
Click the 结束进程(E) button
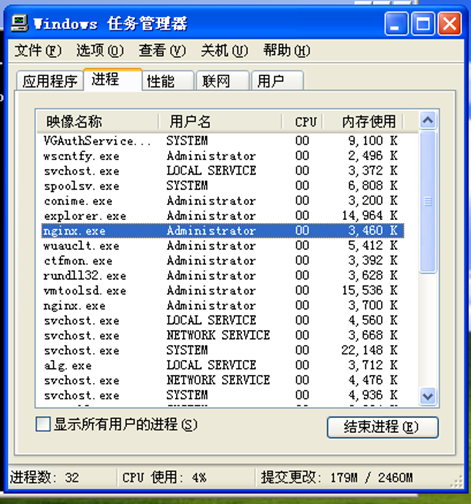383,427
